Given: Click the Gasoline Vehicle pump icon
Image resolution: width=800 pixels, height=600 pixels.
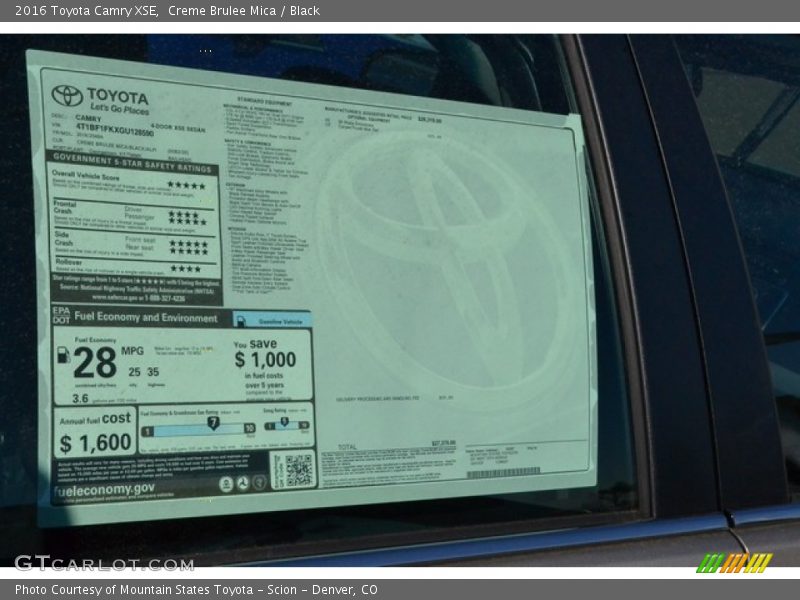Looking at the screenshot, I should coord(241,320).
